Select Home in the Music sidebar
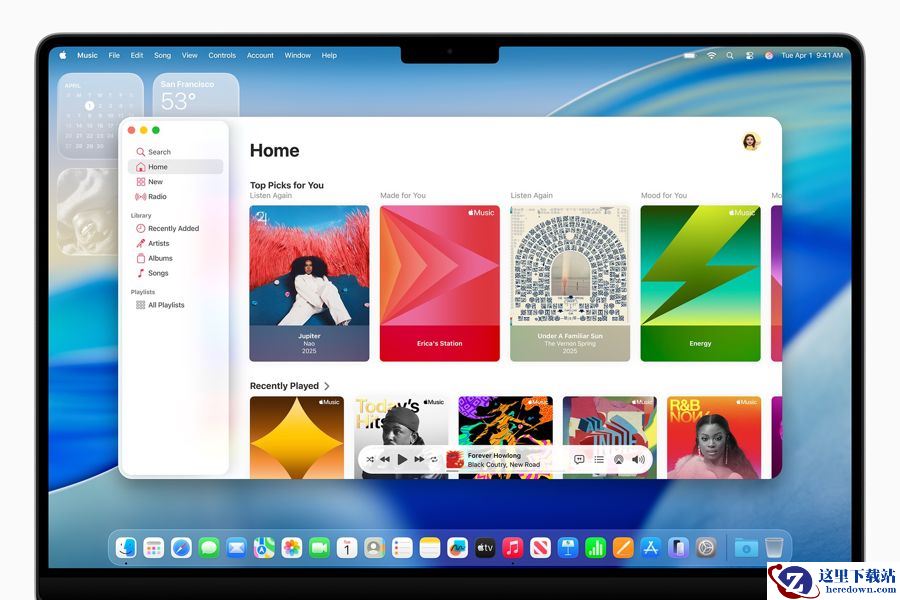Viewport: 900px width, 600px height. [175, 167]
